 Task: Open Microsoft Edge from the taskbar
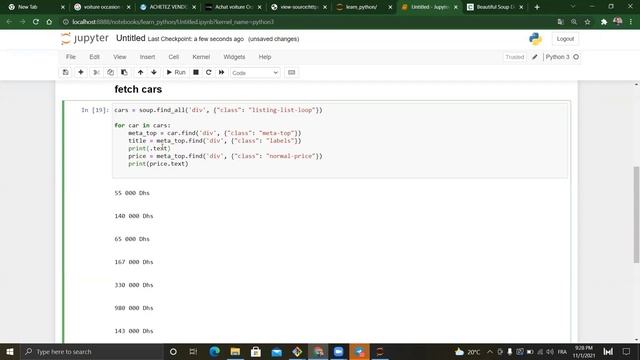(x=215, y=351)
